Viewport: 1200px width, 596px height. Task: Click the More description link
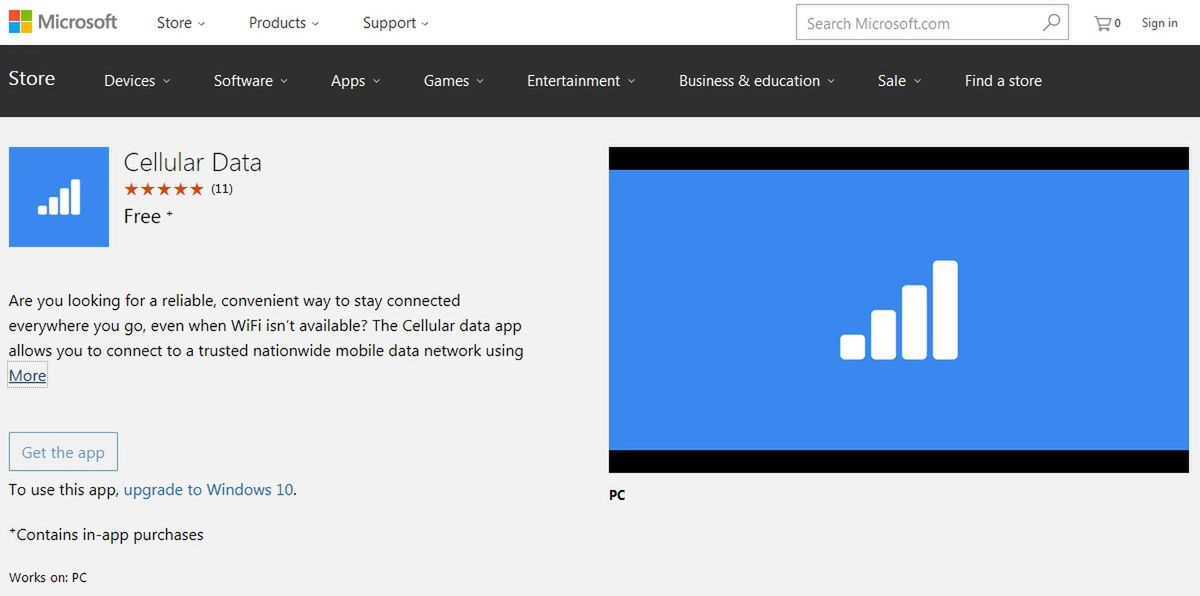pyautogui.click(x=27, y=376)
